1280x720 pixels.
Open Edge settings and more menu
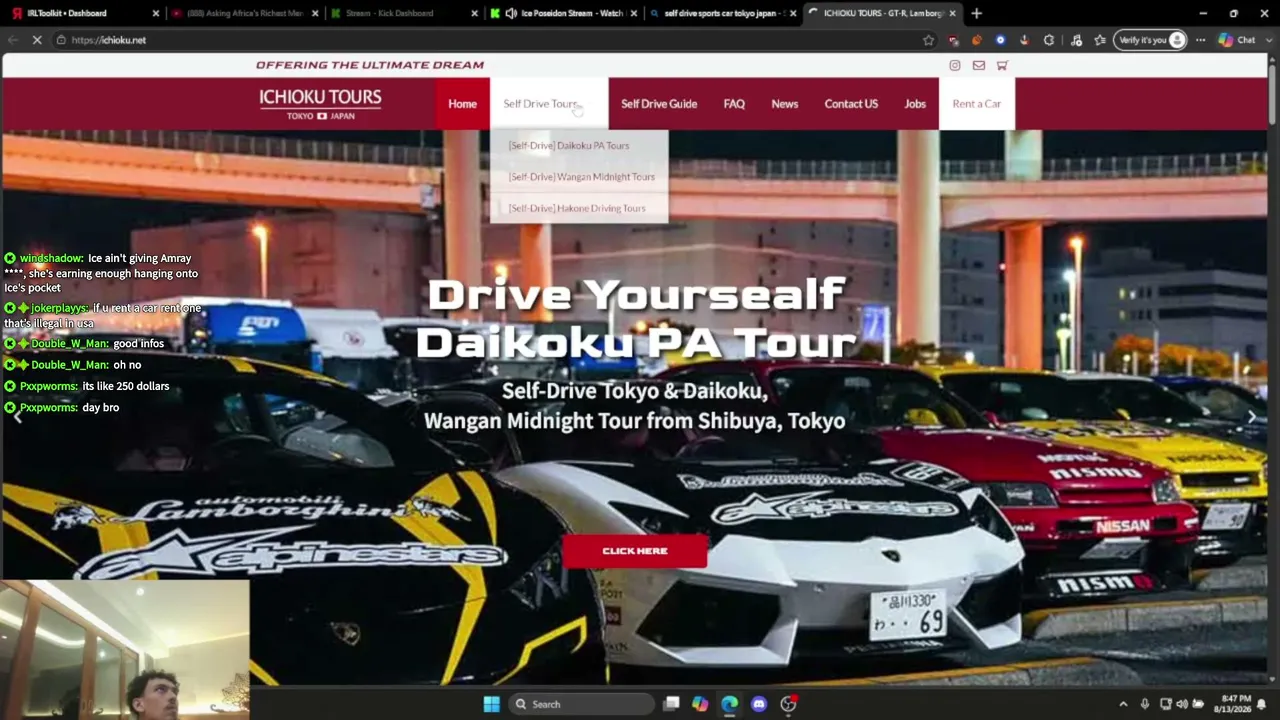point(1201,40)
